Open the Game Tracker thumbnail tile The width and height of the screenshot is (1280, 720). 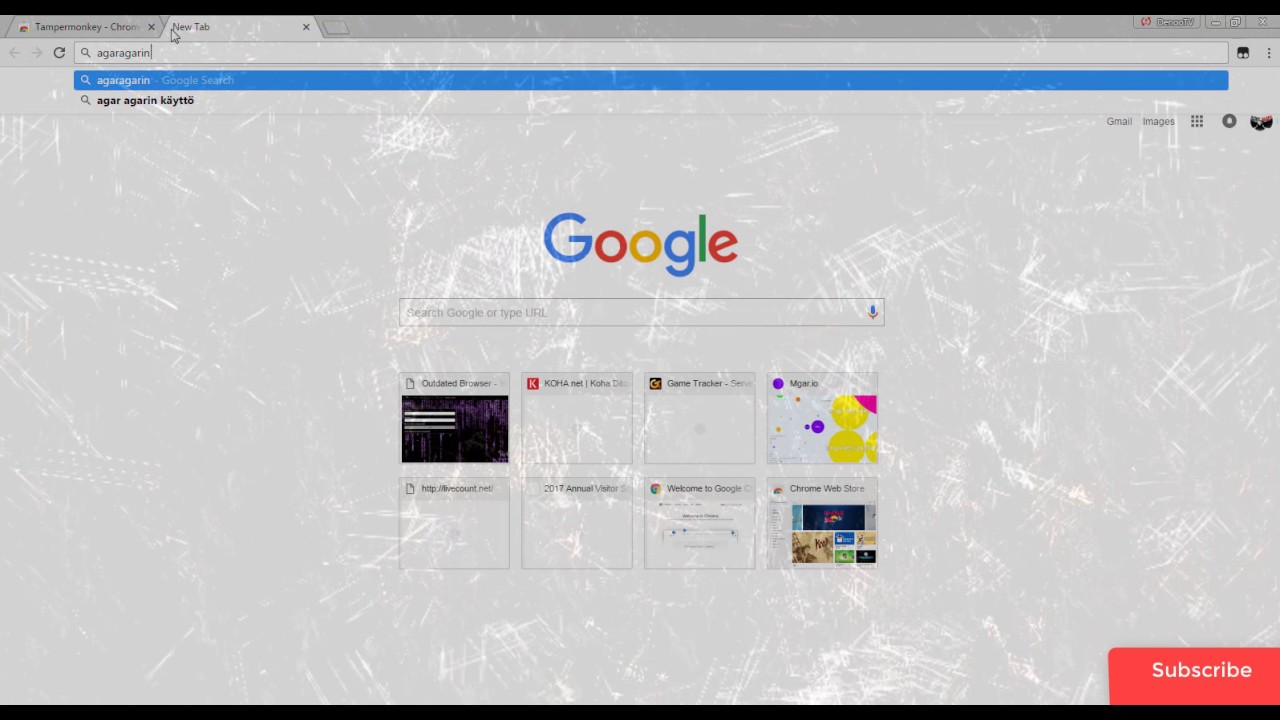700,419
